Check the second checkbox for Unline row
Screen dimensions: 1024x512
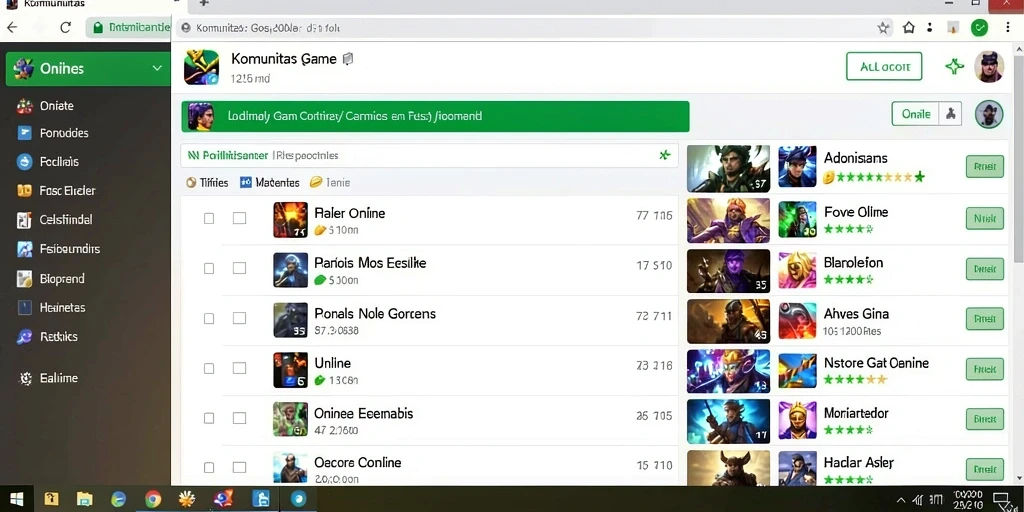click(x=240, y=368)
